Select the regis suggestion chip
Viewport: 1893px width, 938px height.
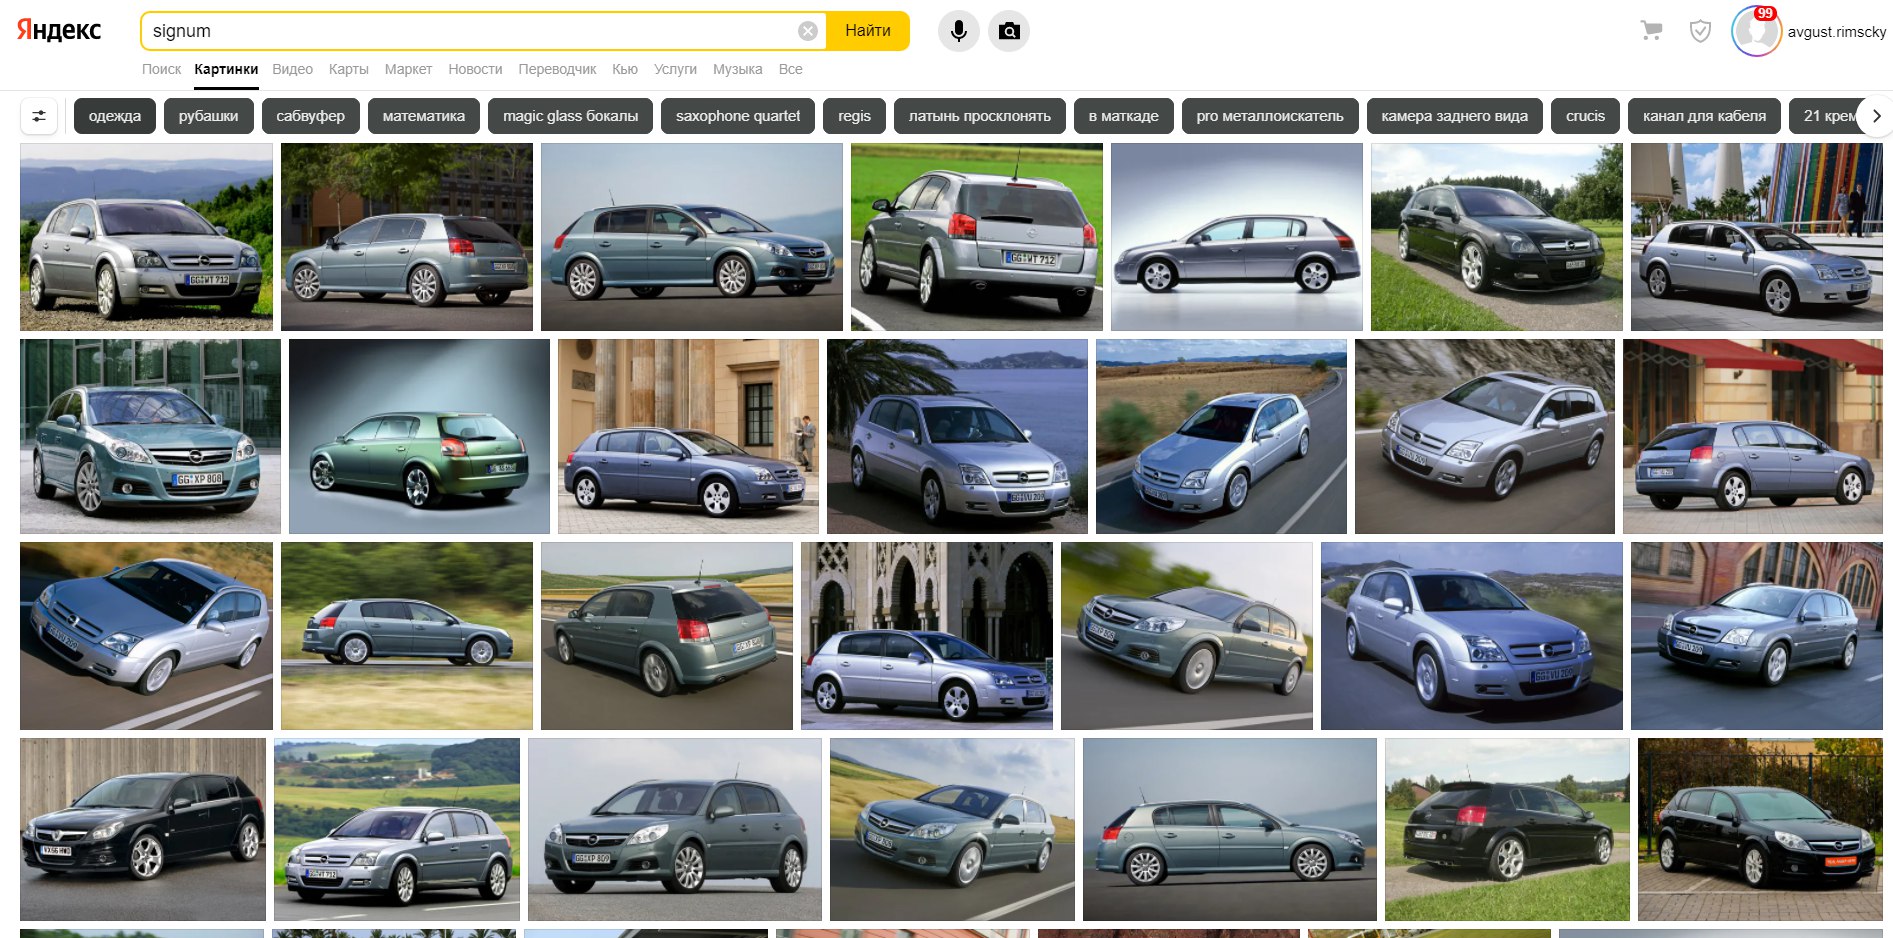click(854, 116)
